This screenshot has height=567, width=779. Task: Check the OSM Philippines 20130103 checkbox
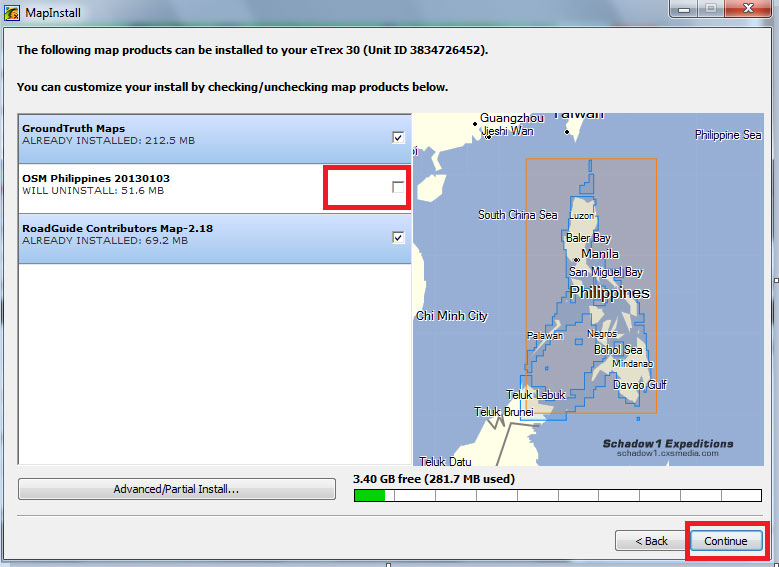(398, 187)
